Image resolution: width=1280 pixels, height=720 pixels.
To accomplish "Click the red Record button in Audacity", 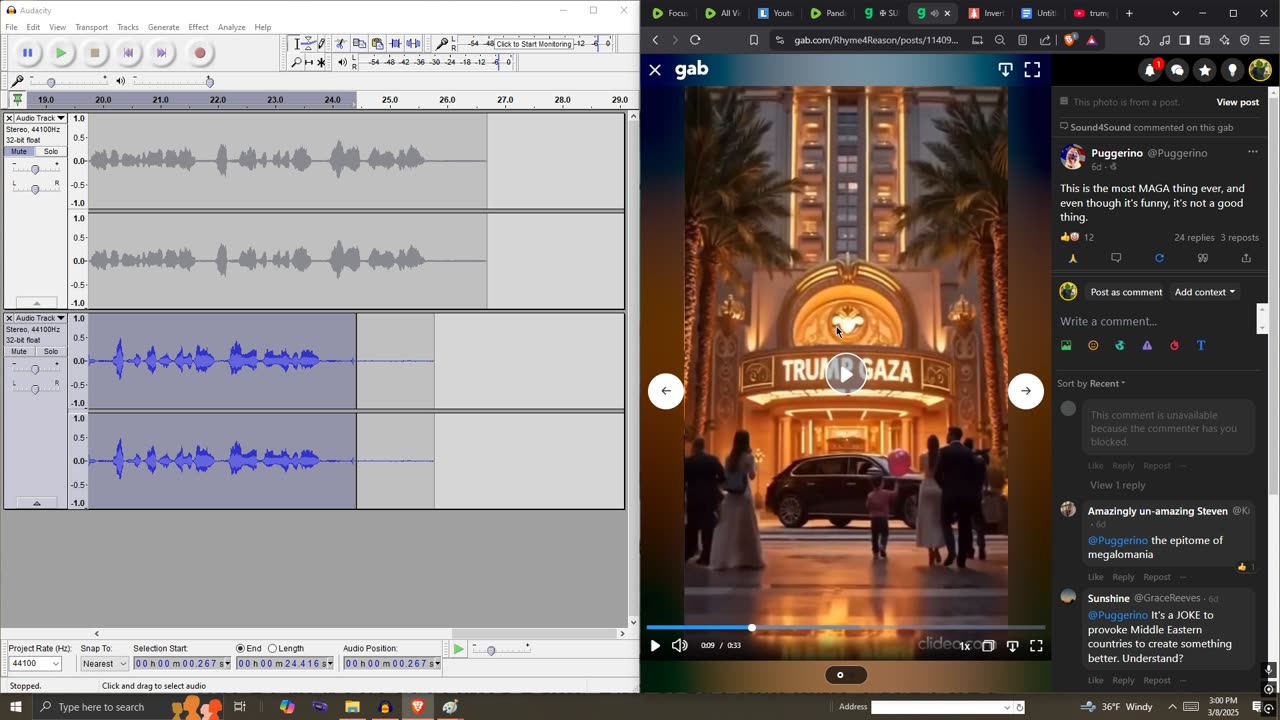I will click(x=200, y=53).
